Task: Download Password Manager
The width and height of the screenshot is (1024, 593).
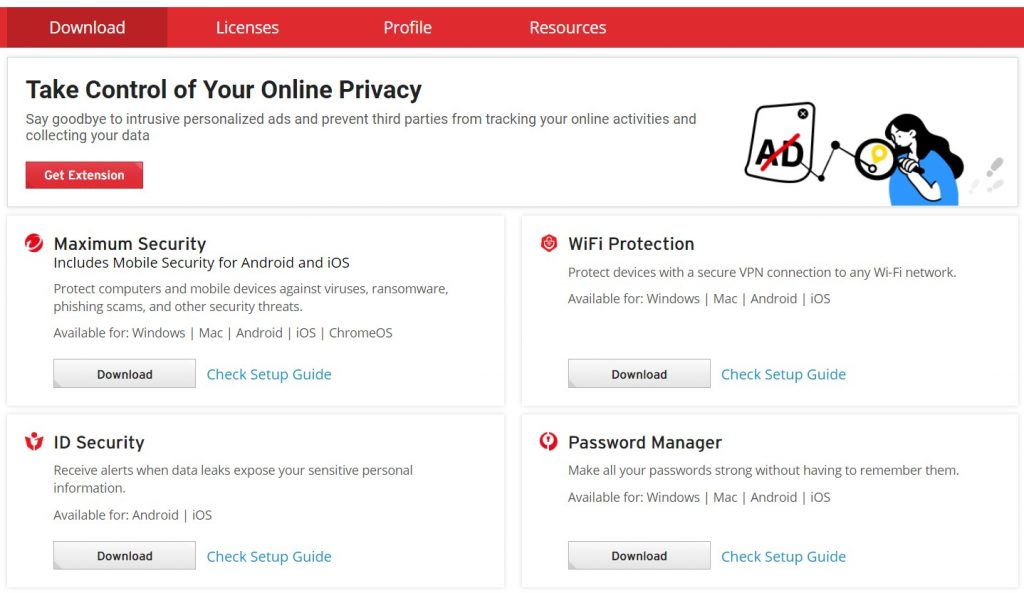Action: click(639, 556)
